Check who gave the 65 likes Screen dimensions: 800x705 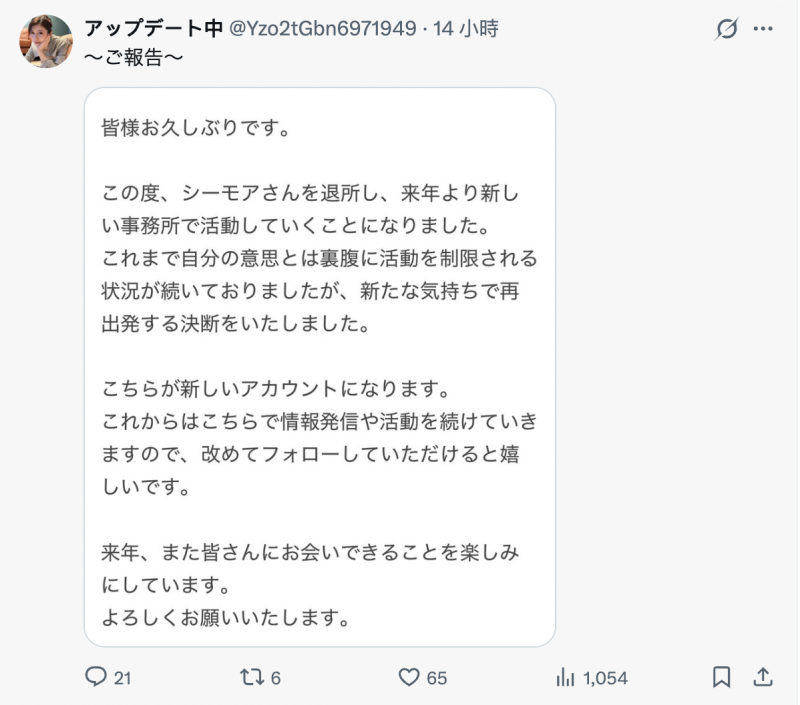(437, 677)
